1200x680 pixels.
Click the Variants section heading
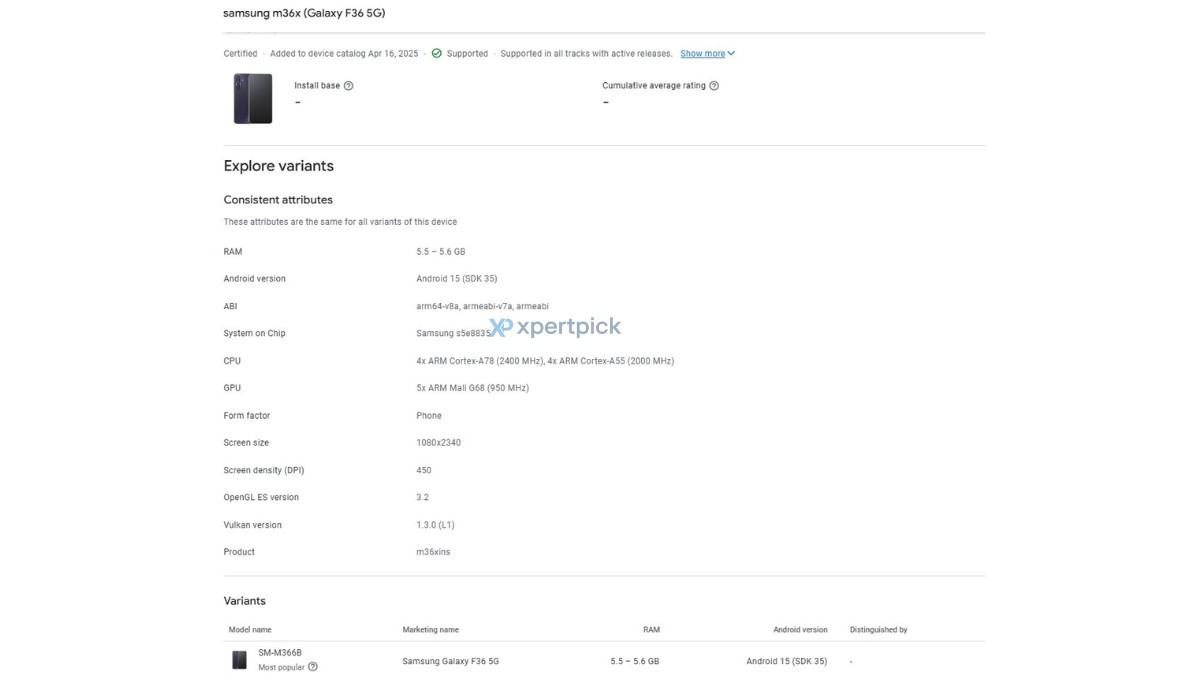coord(246,600)
